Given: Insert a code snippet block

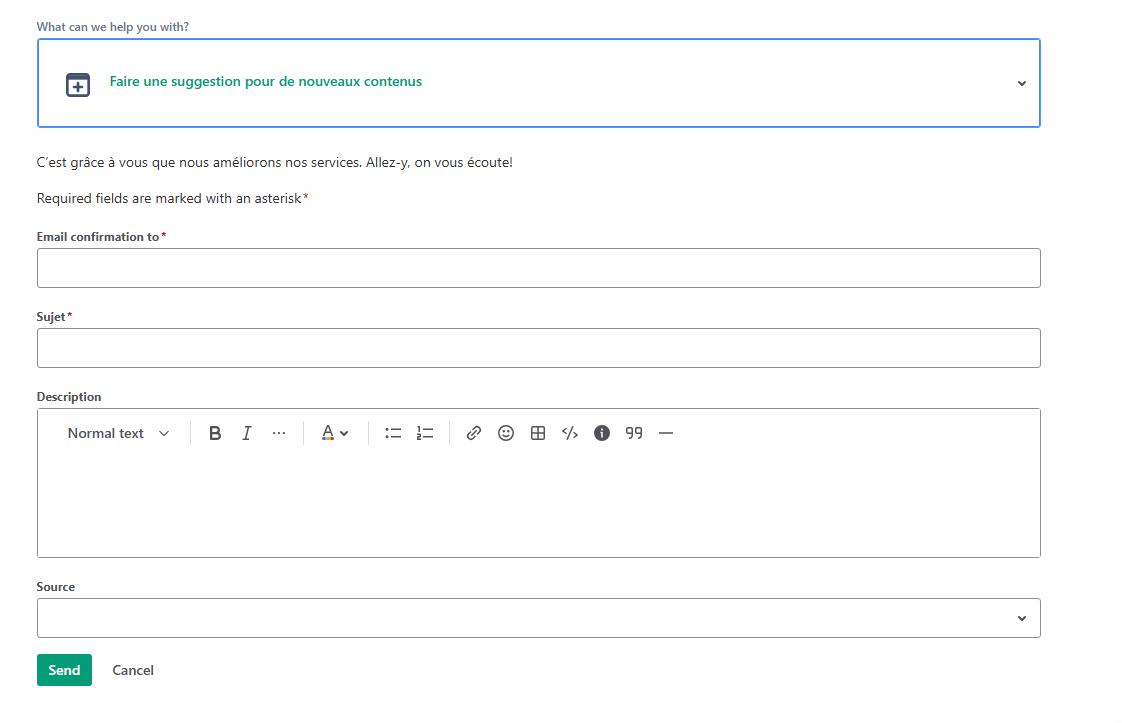Looking at the screenshot, I should pos(570,433).
